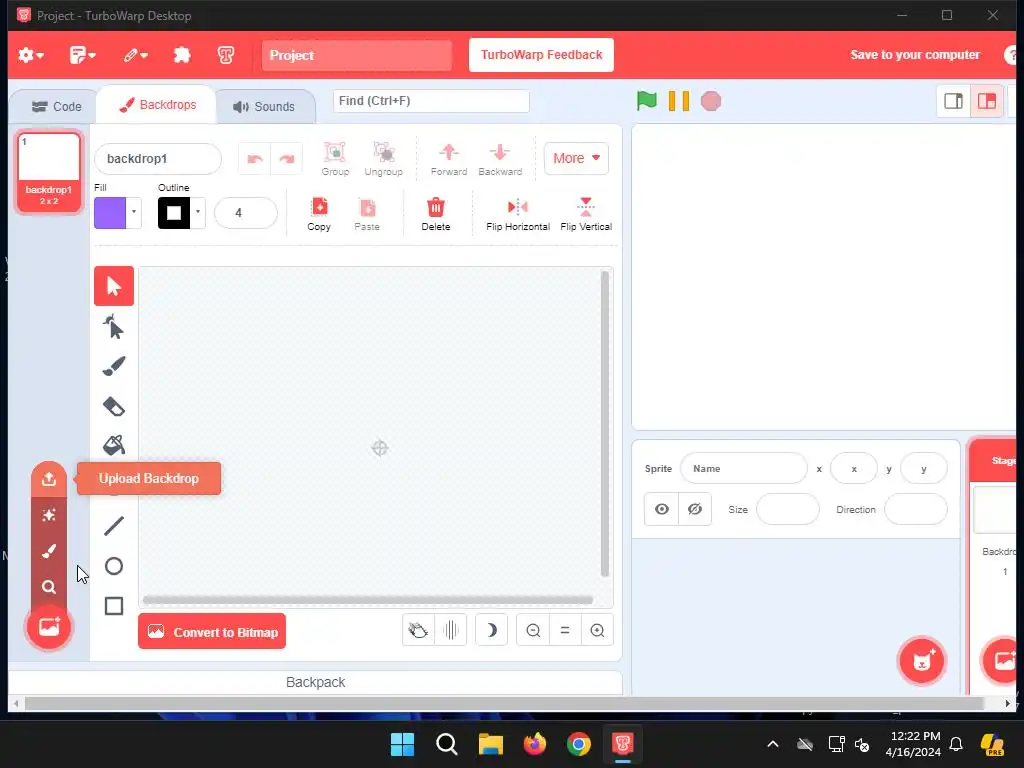This screenshot has width=1024, height=768.
Task: Click the backdrop1 costume name field
Action: click(158, 159)
